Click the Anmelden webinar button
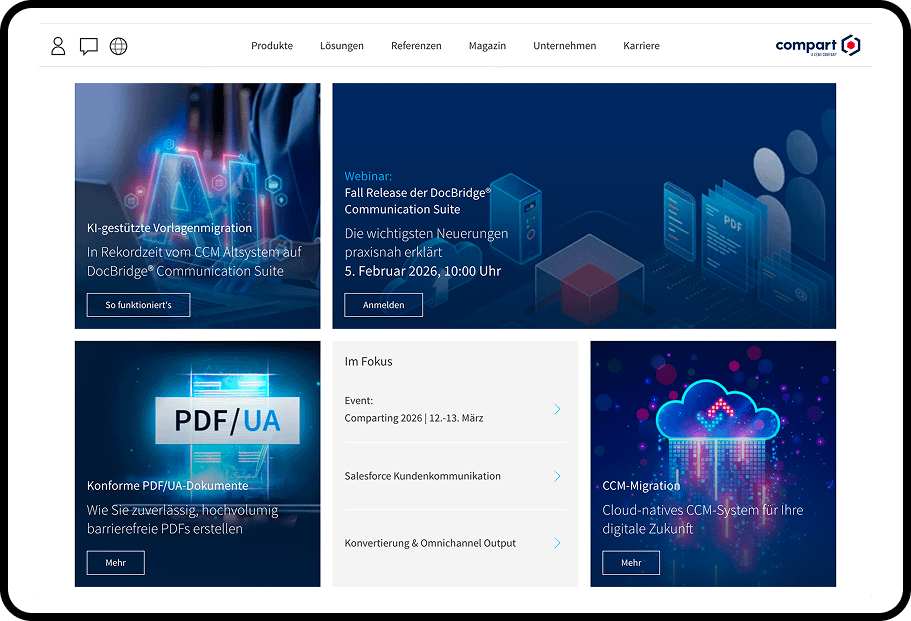This screenshot has width=911, height=621. [383, 305]
